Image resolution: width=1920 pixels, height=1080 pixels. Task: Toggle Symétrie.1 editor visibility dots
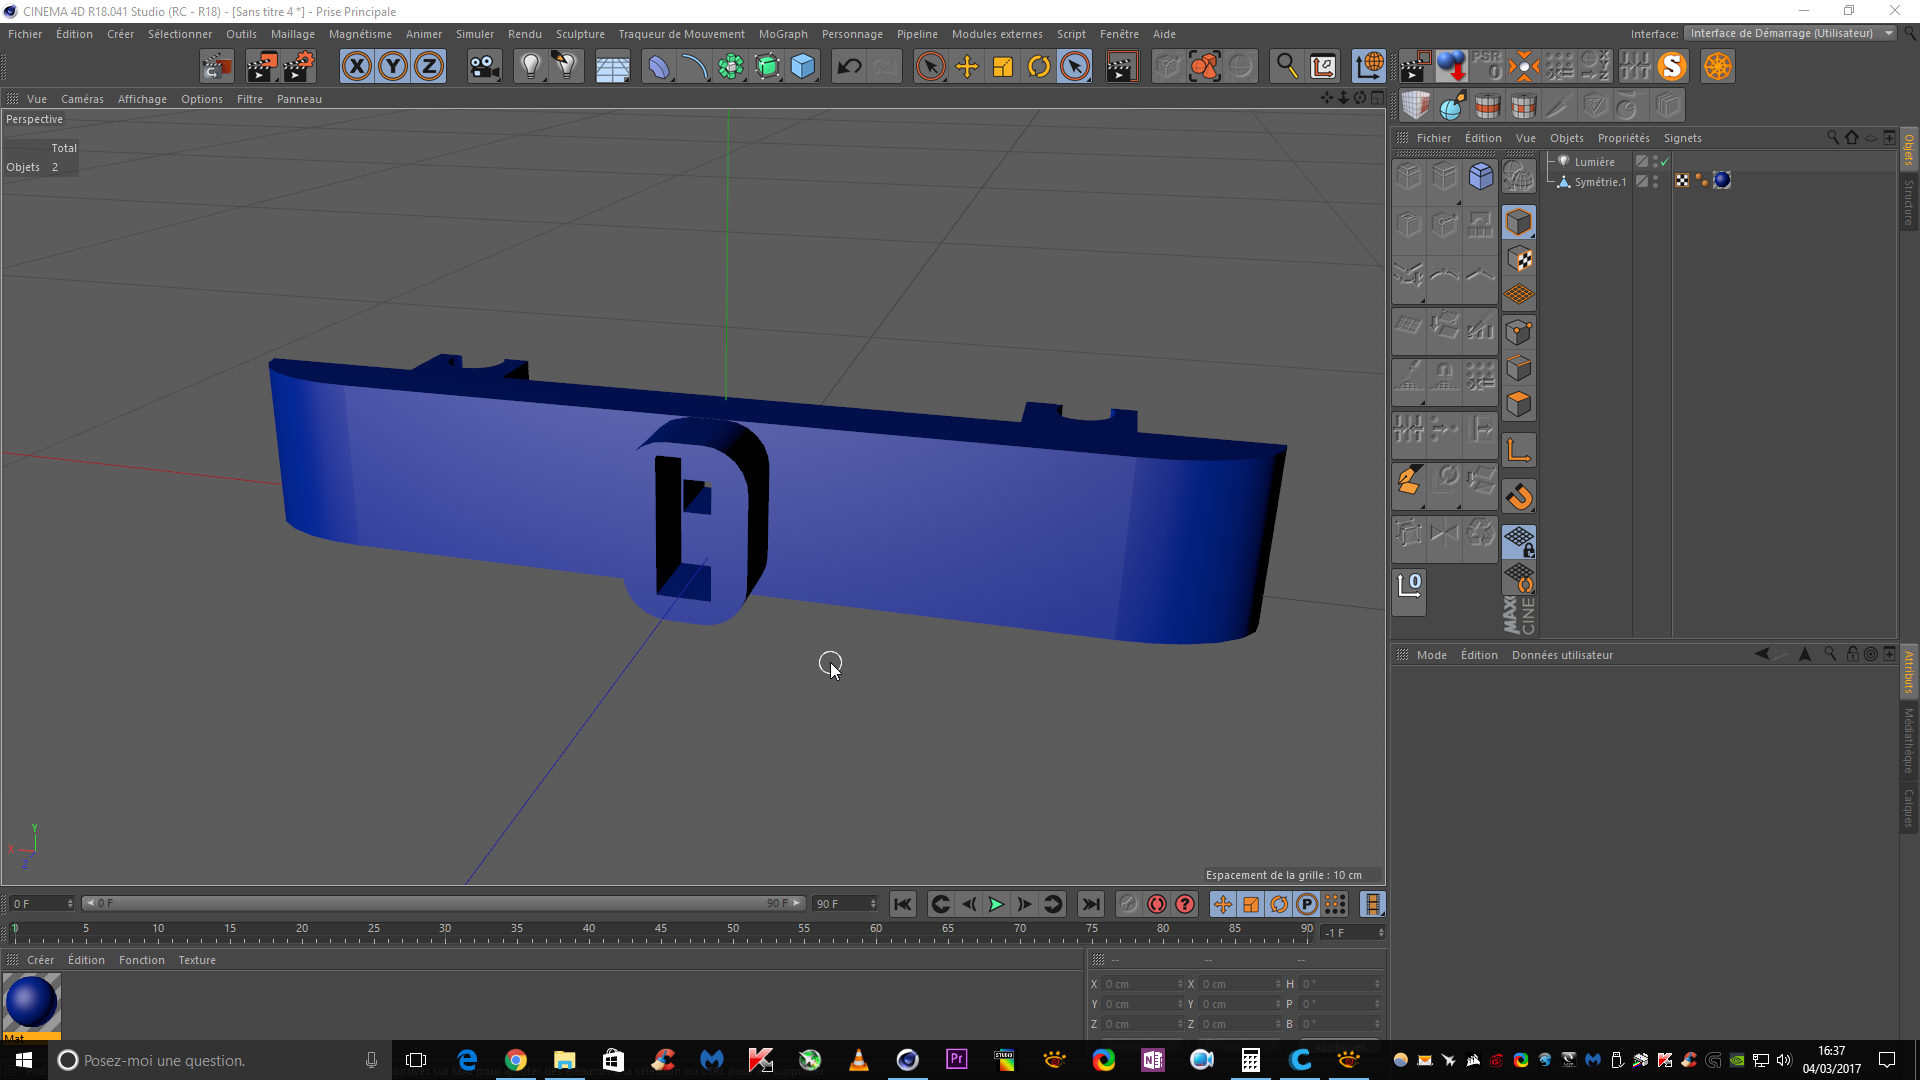pos(1656,182)
